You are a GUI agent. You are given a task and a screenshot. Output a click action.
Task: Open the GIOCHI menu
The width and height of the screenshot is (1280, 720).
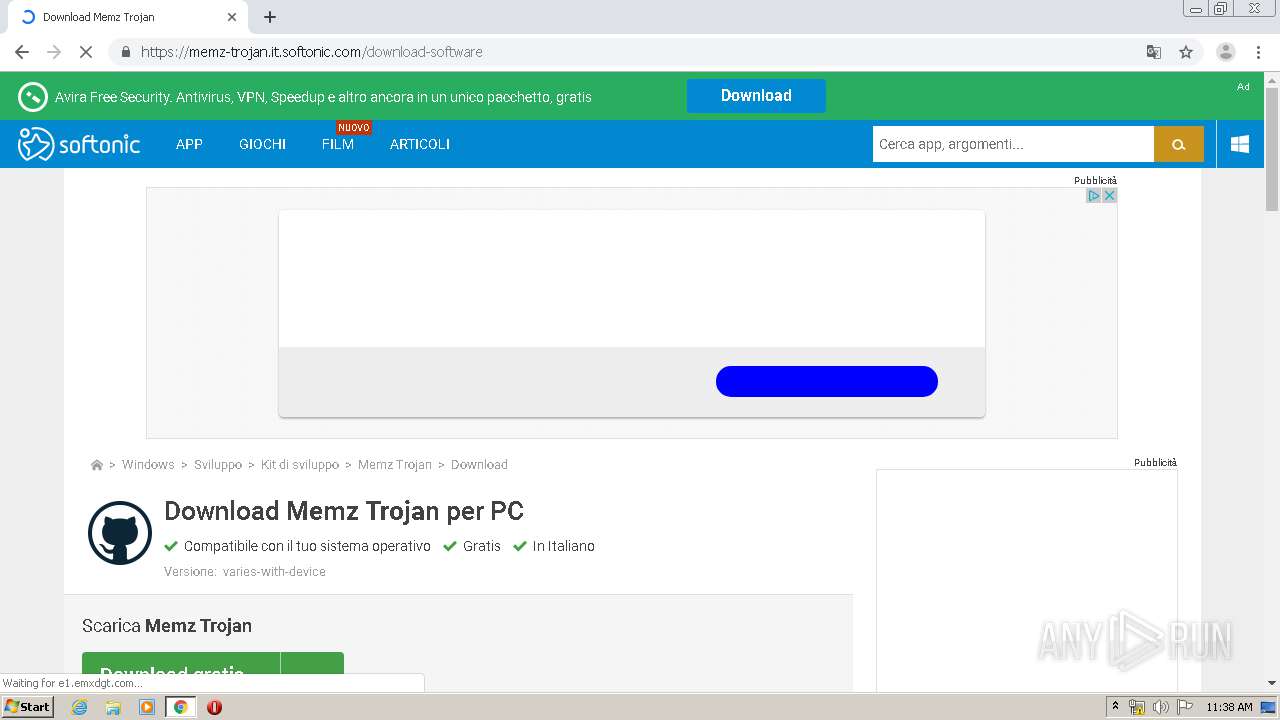(x=262, y=144)
